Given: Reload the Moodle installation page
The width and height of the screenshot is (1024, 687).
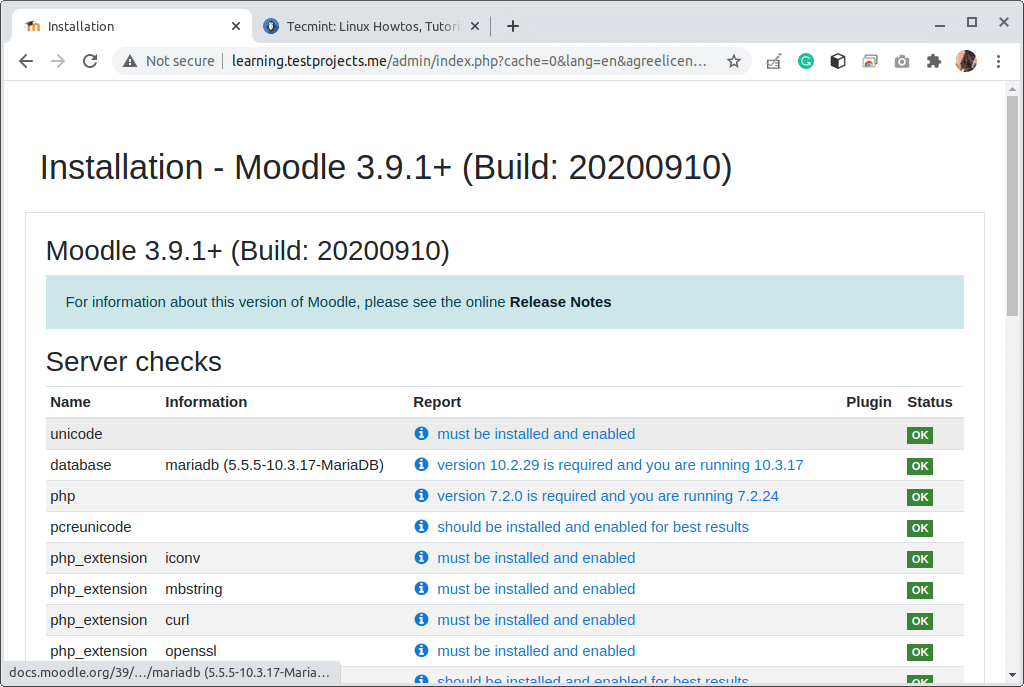Looking at the screenshot, I should 90,61.
